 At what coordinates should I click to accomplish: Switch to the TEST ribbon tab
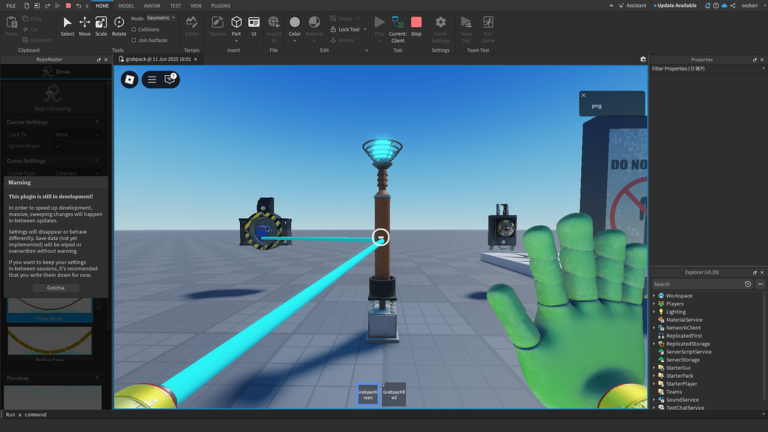[175, 5]
